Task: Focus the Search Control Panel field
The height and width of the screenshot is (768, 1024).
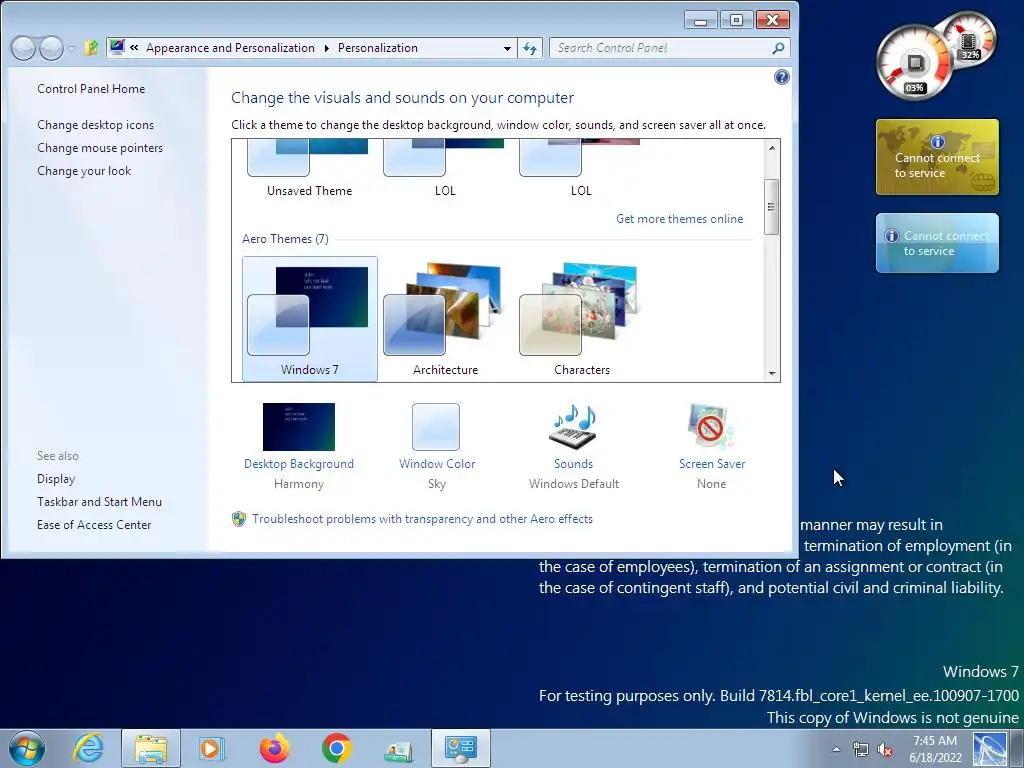Action: (x=662, y=48)
